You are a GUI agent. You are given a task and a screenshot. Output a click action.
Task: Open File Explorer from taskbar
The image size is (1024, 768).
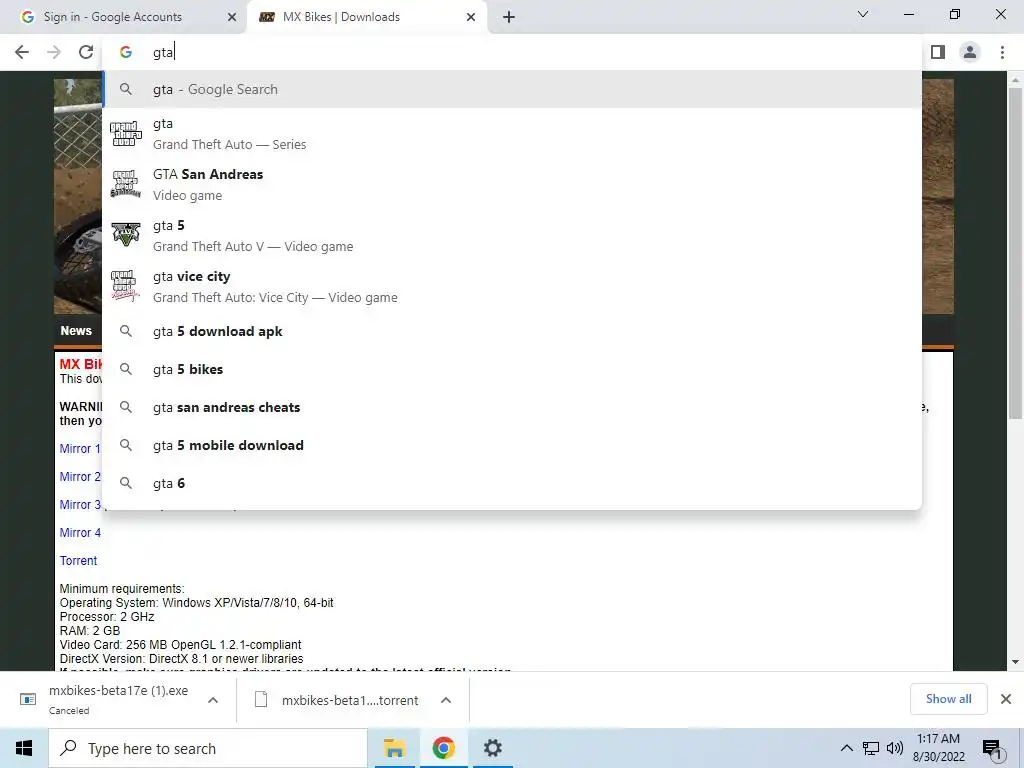394,748
